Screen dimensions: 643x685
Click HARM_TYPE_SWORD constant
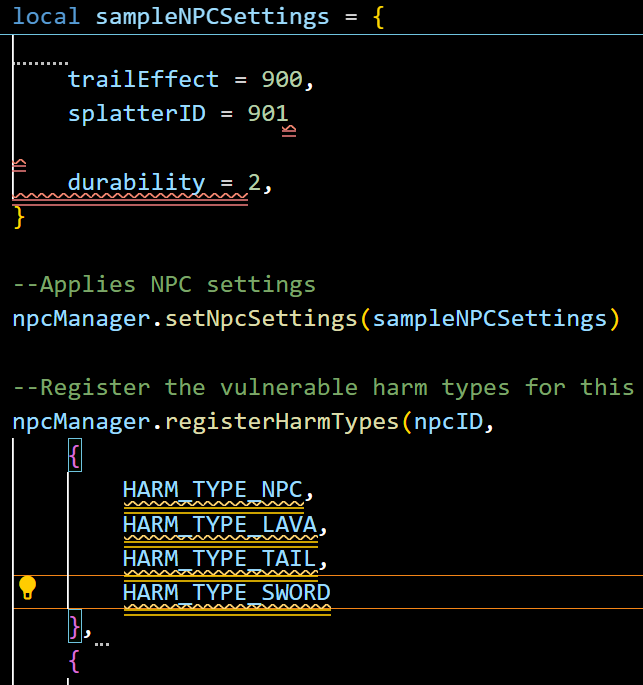pos(227,593)
